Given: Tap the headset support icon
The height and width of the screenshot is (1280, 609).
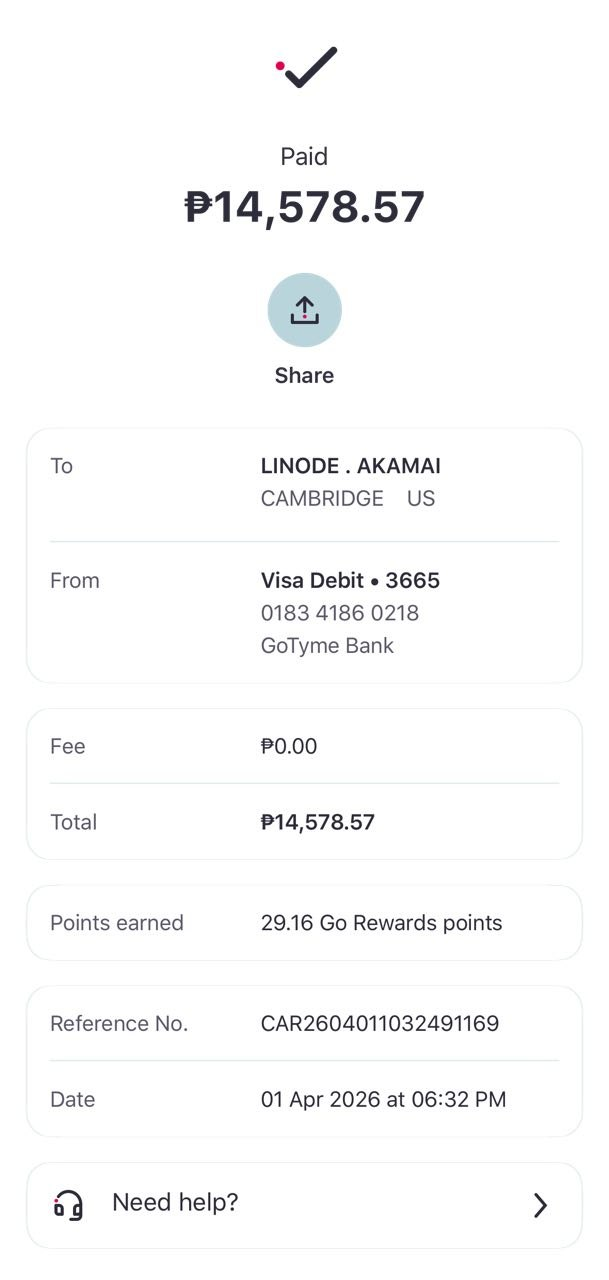Looking at the screenshot, I should pyautogui.click(x=68, y=1205).
